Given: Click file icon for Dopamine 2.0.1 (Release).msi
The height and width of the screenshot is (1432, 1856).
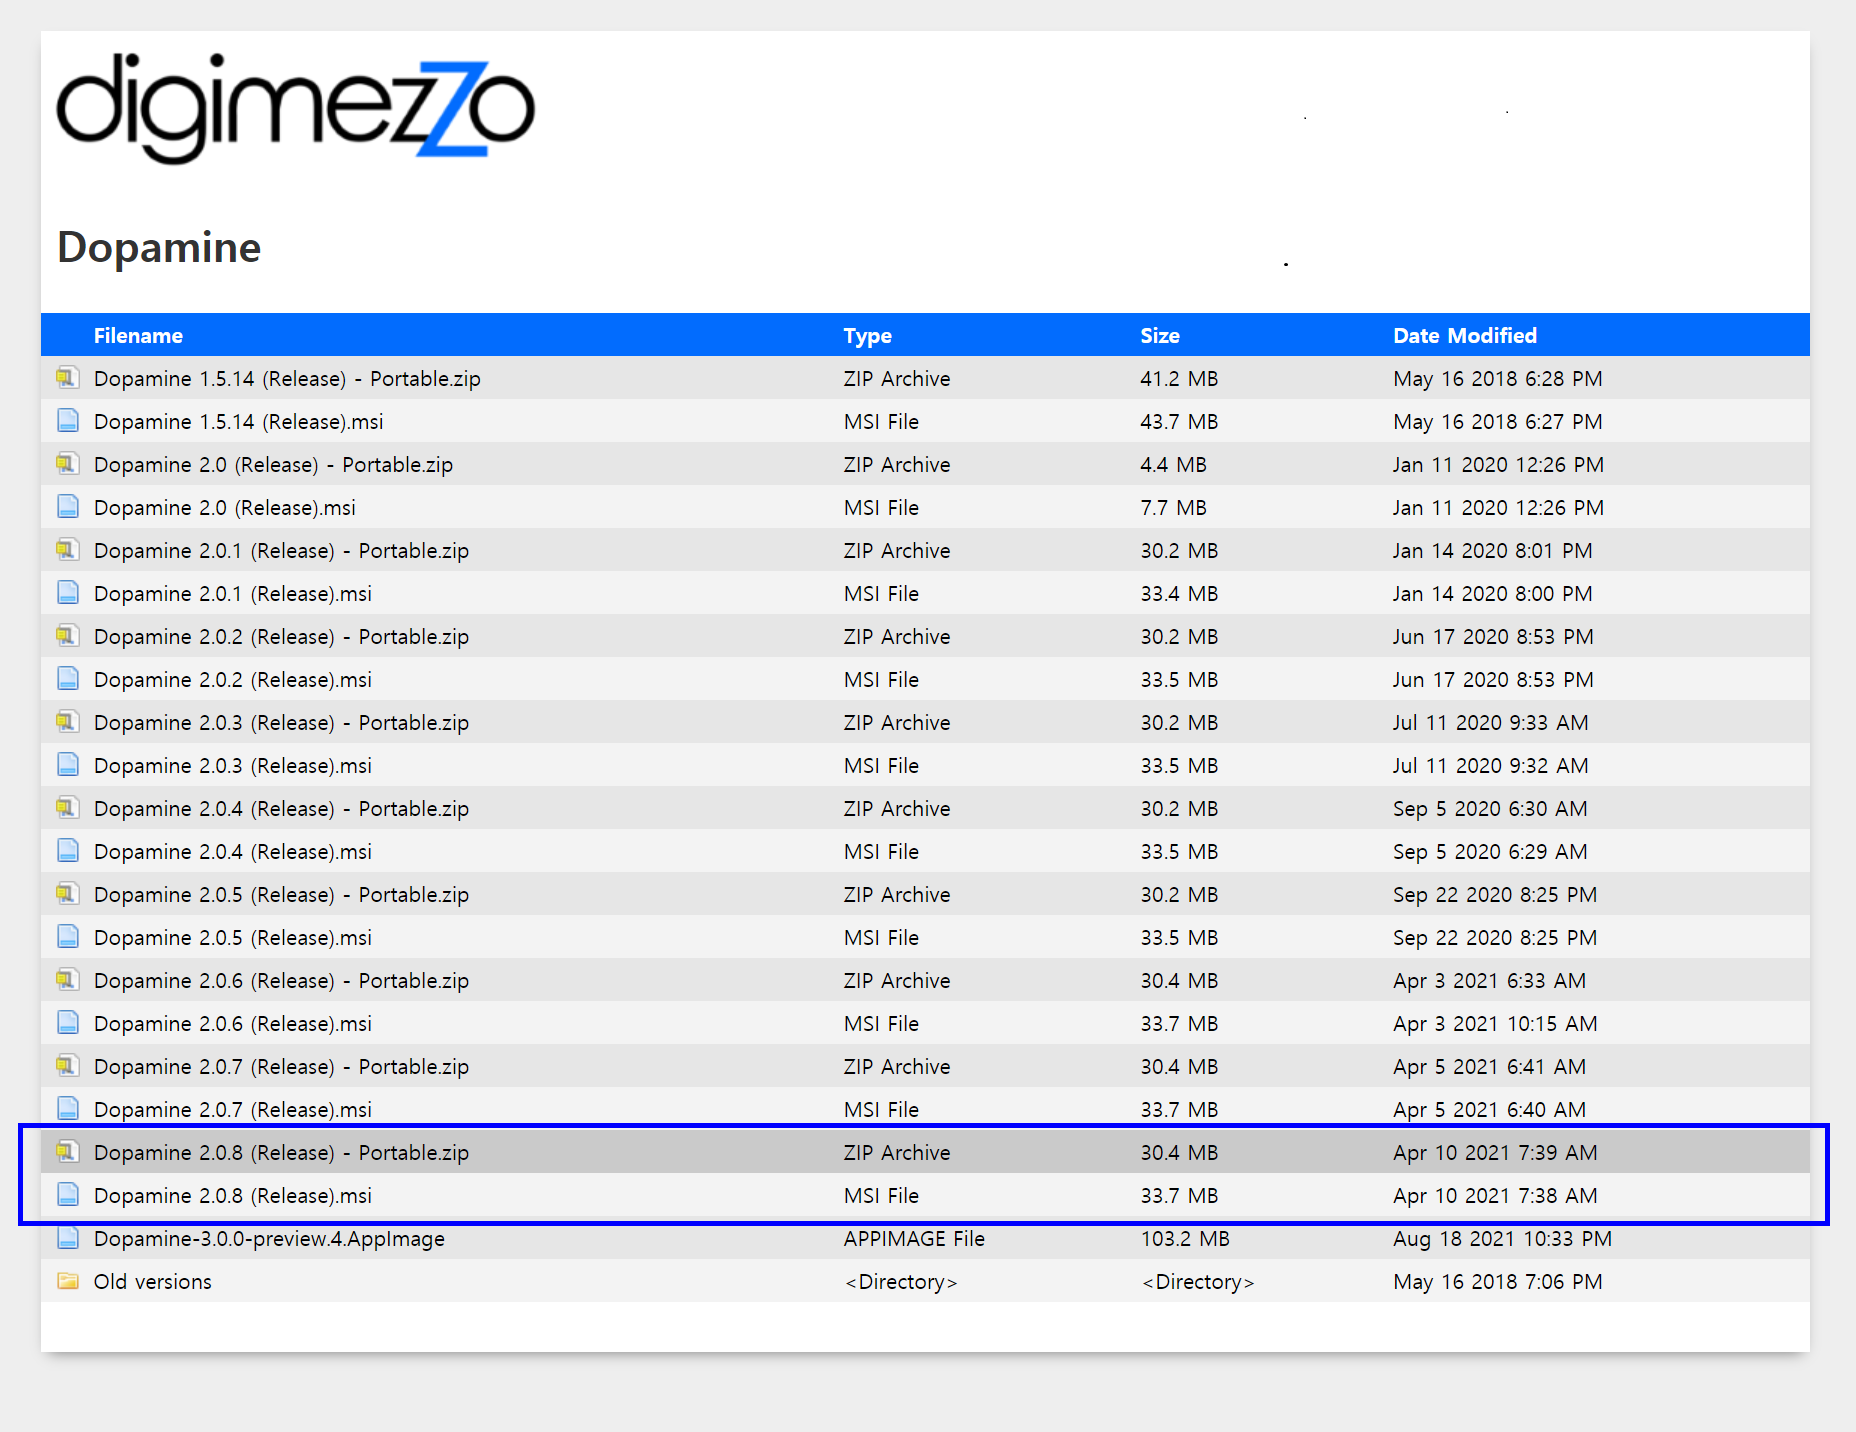Looking at the screenshot, I should tap(67, 593).
